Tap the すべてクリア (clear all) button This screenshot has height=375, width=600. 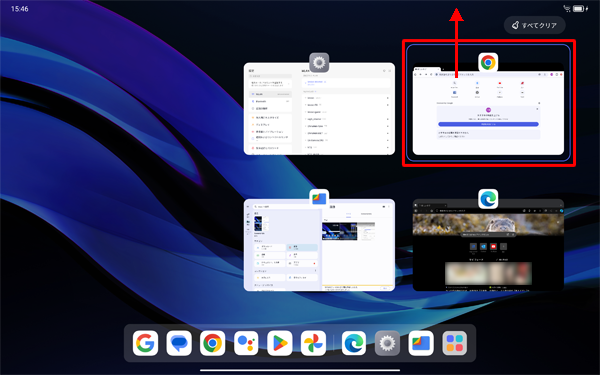[x=535, y=25]
